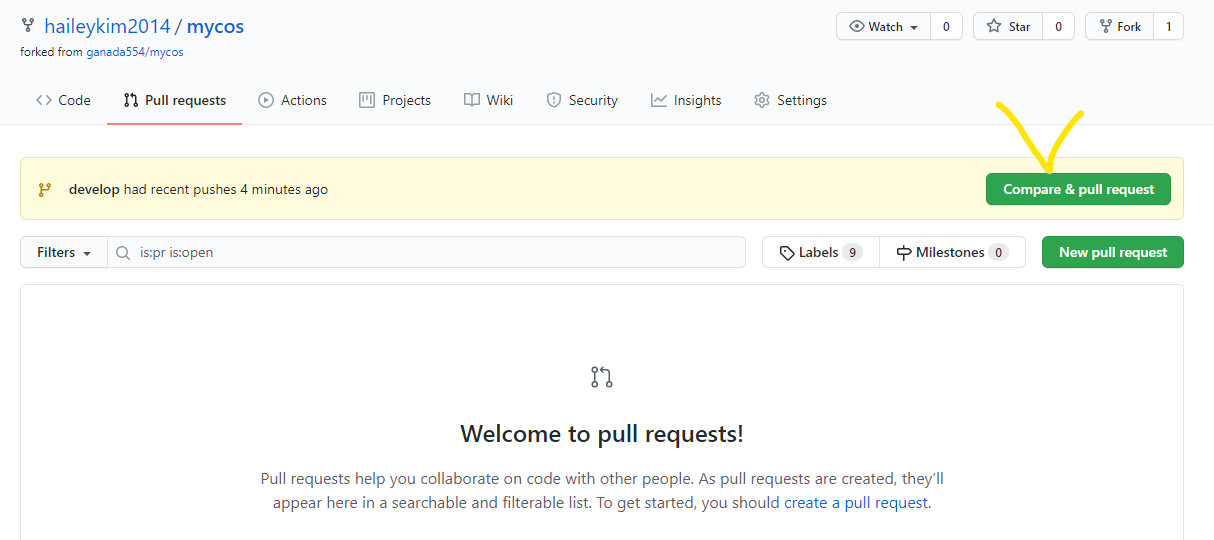Click the fork icon beside the repository name
Viewport: 1214px width, 540px height.
click(x=28, y=26)
